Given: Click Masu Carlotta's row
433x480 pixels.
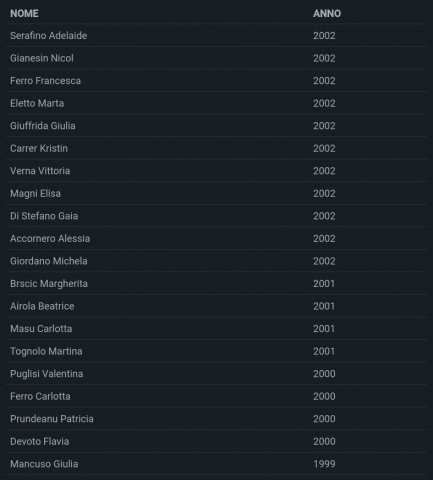Looking at the screenshot, I should [217, 329].
